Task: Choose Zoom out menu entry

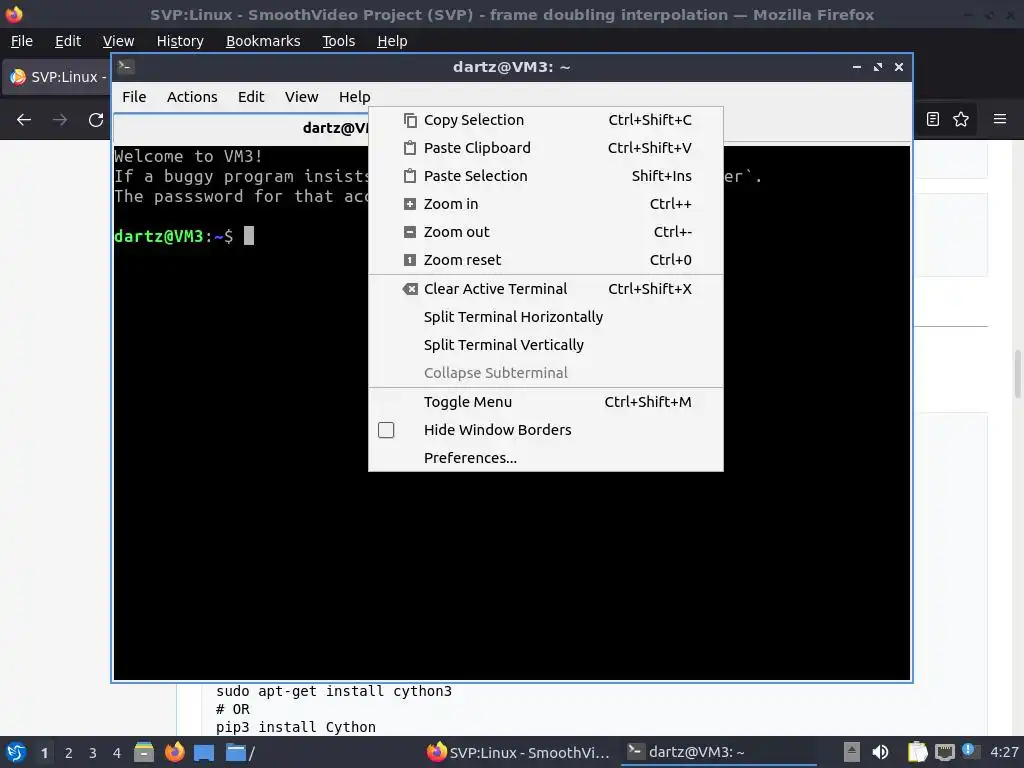Action: 546,232
